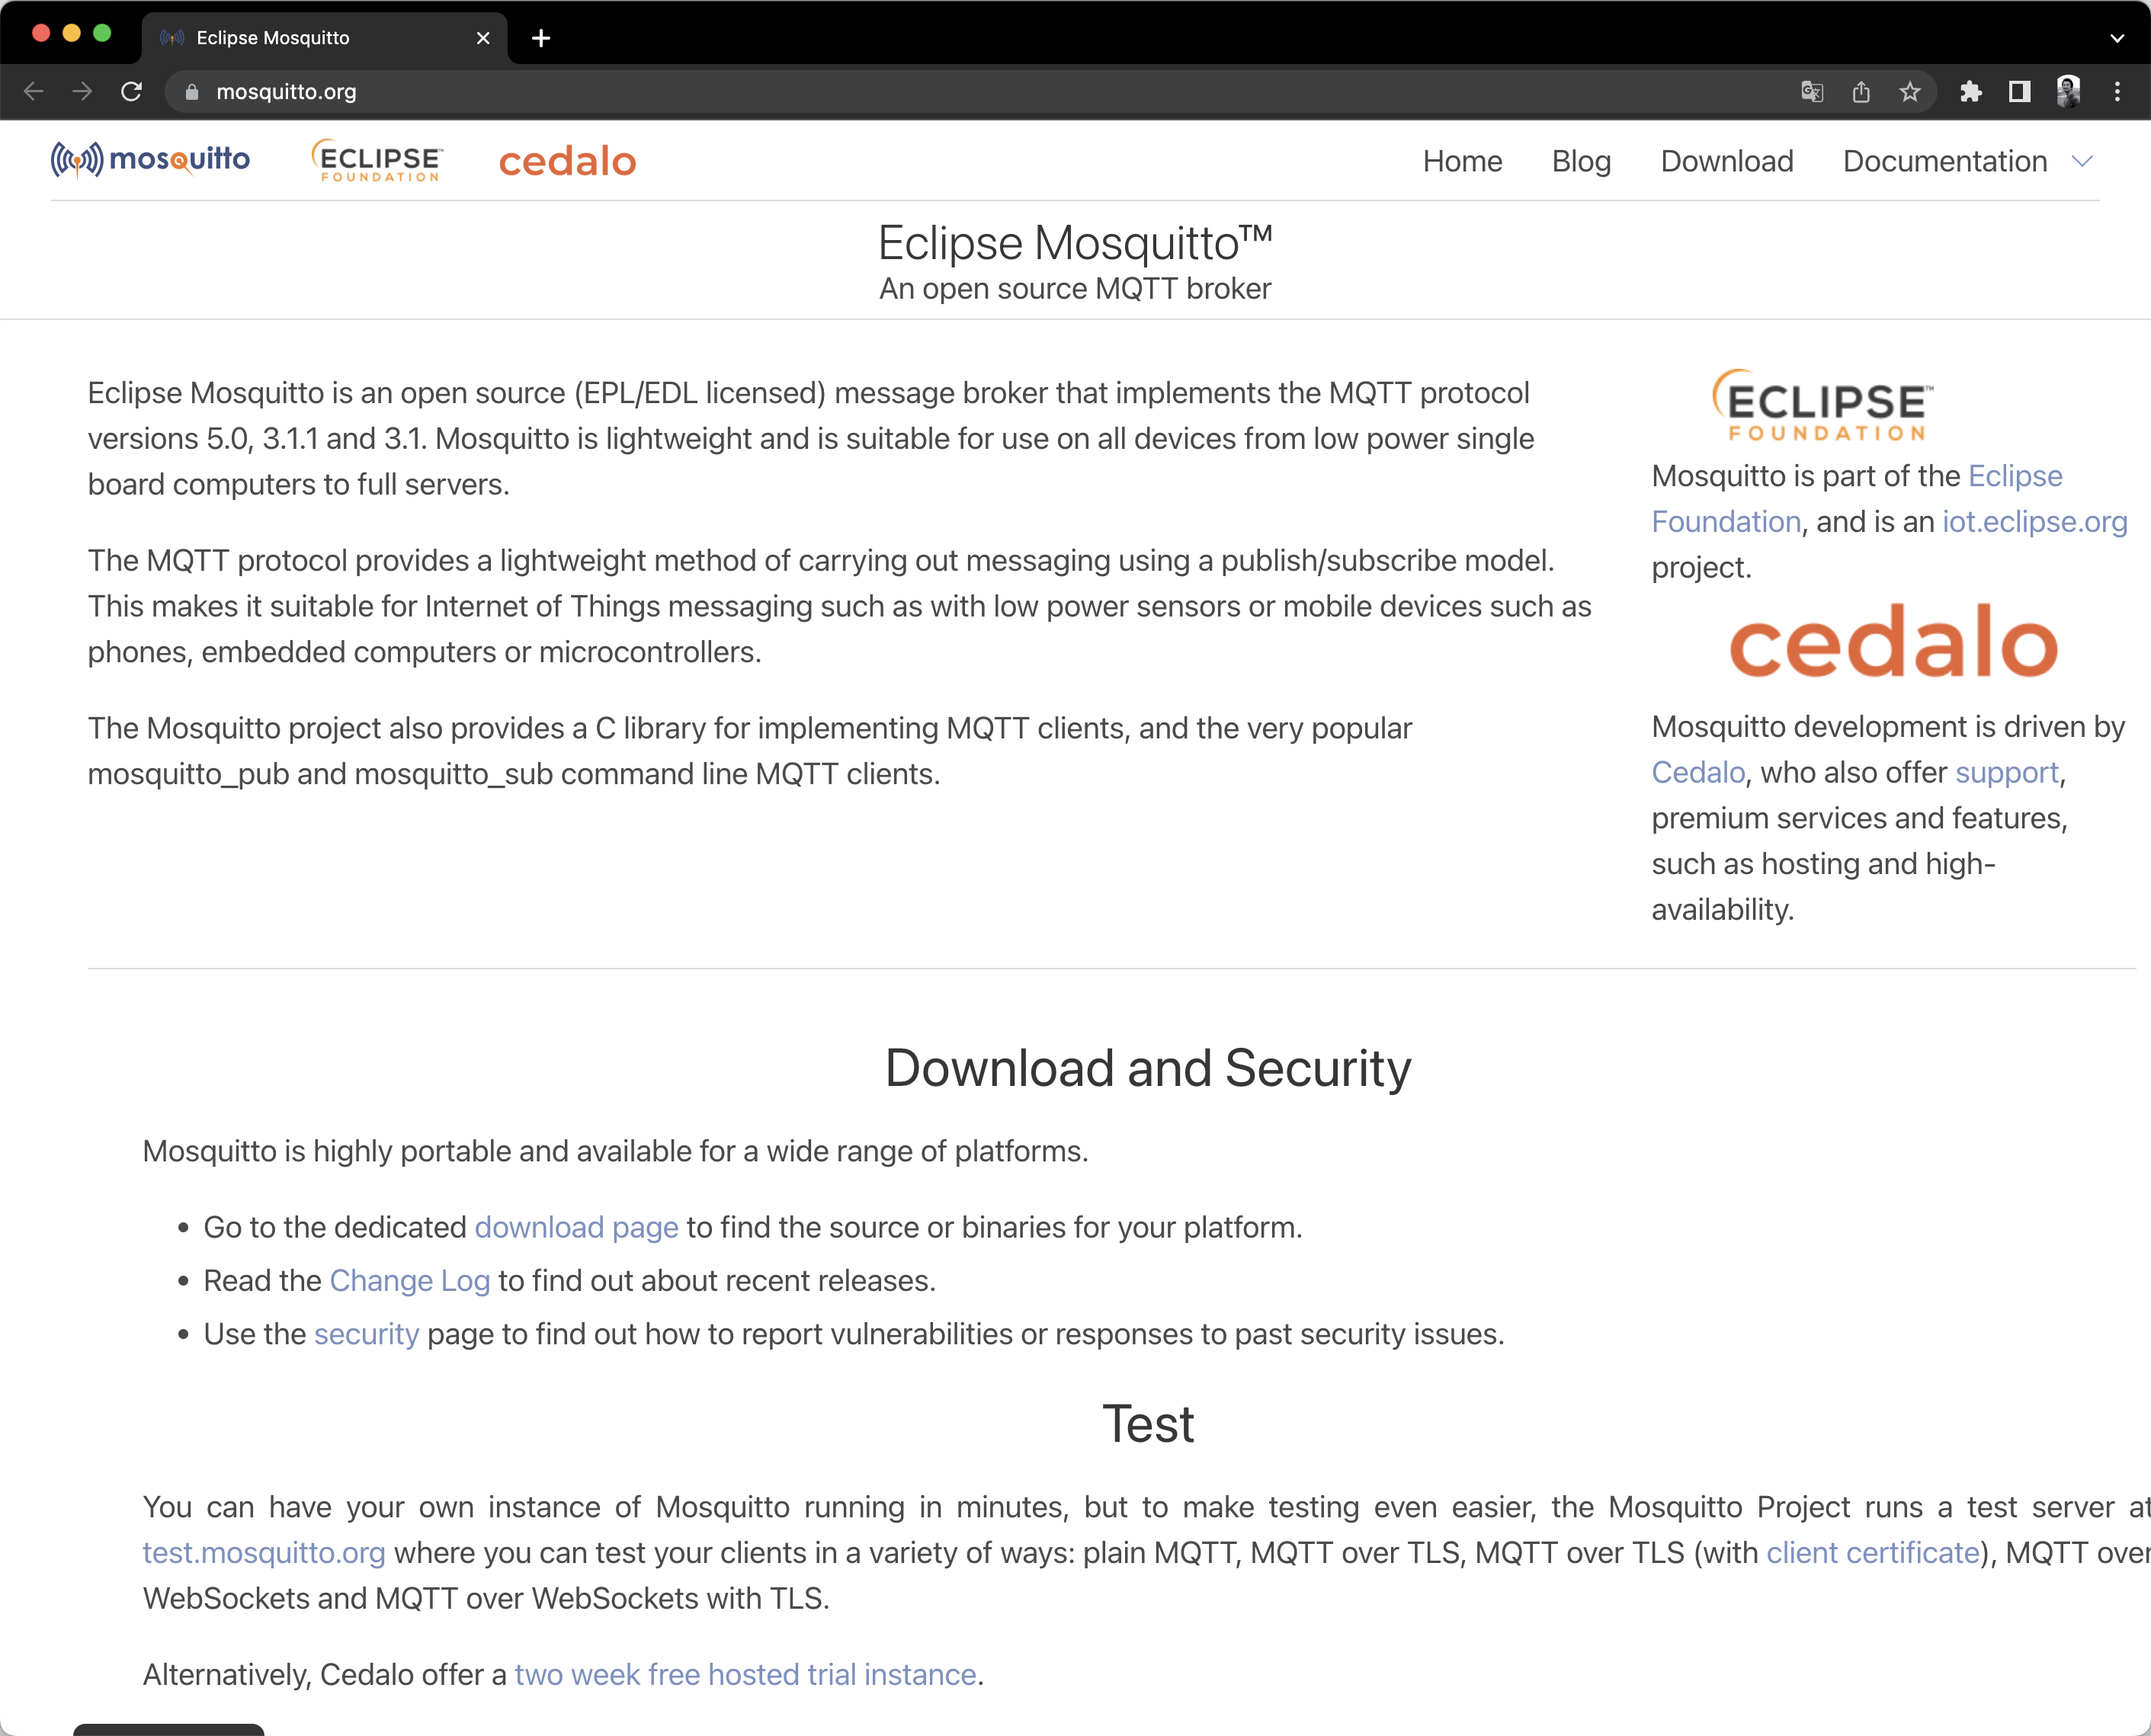The image size is (2151, 1736).
Task: Click the Mosquitto logo in the header
Action: [x=150, y=160]
